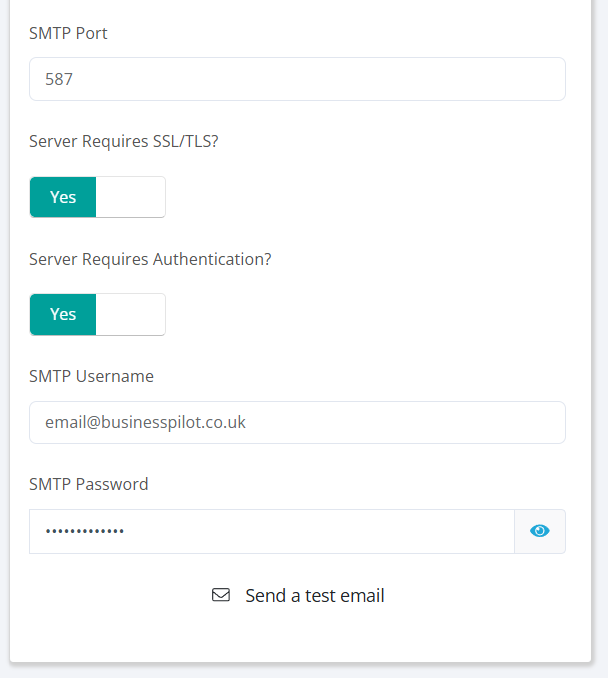Screen dimensions: 608x678
Task: Click the SMTP Password label
Action: tap(88, 484)
